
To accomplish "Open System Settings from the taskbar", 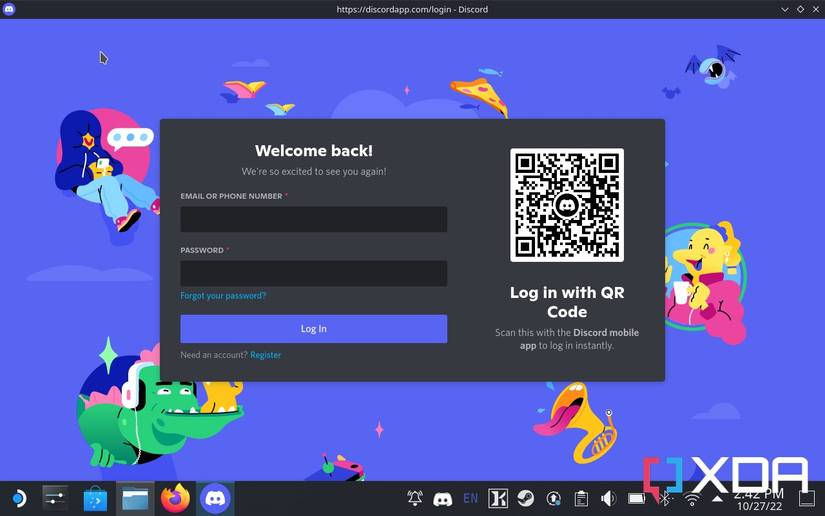I will click(x=55, y=498).
